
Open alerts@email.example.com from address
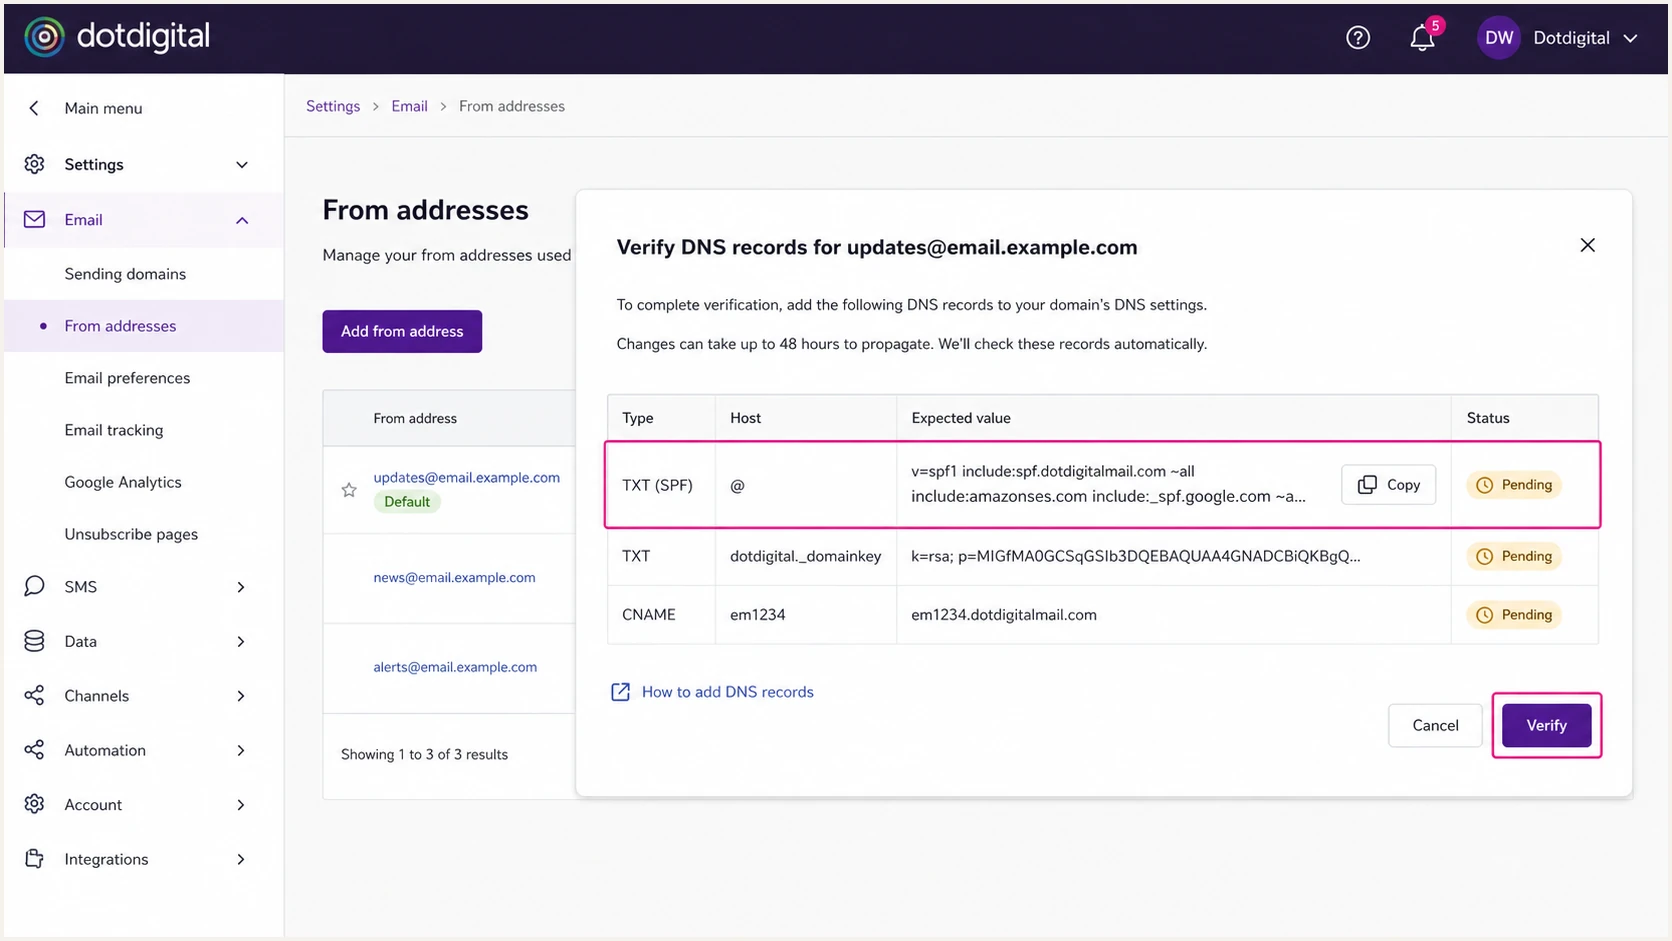point(455,667)
